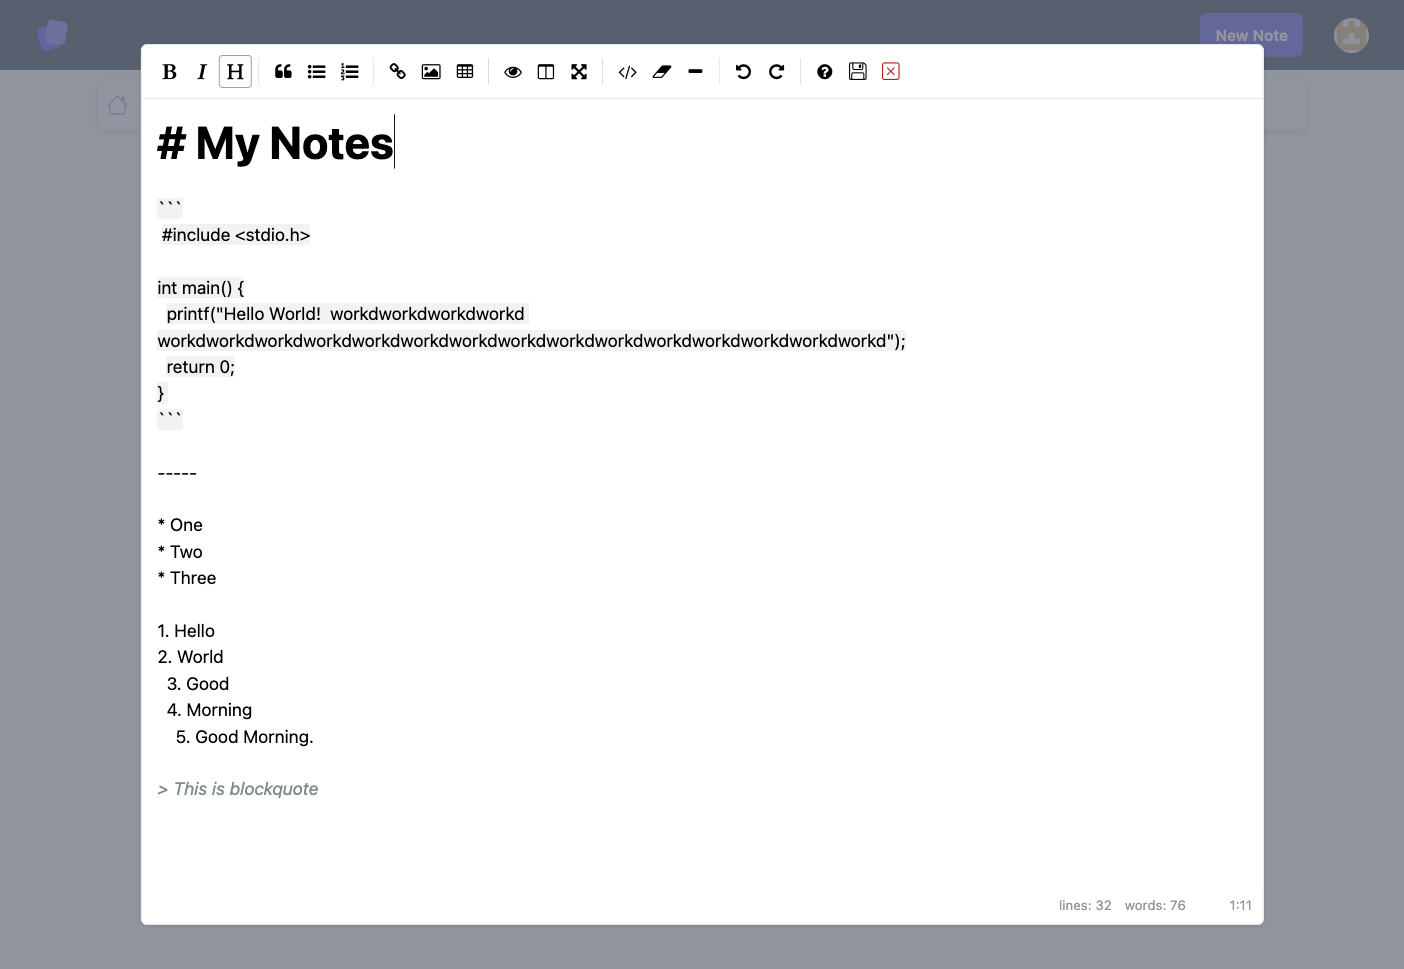Click the app logo
The height and width of the screenshot is (969, 1404).
(52, 35)
